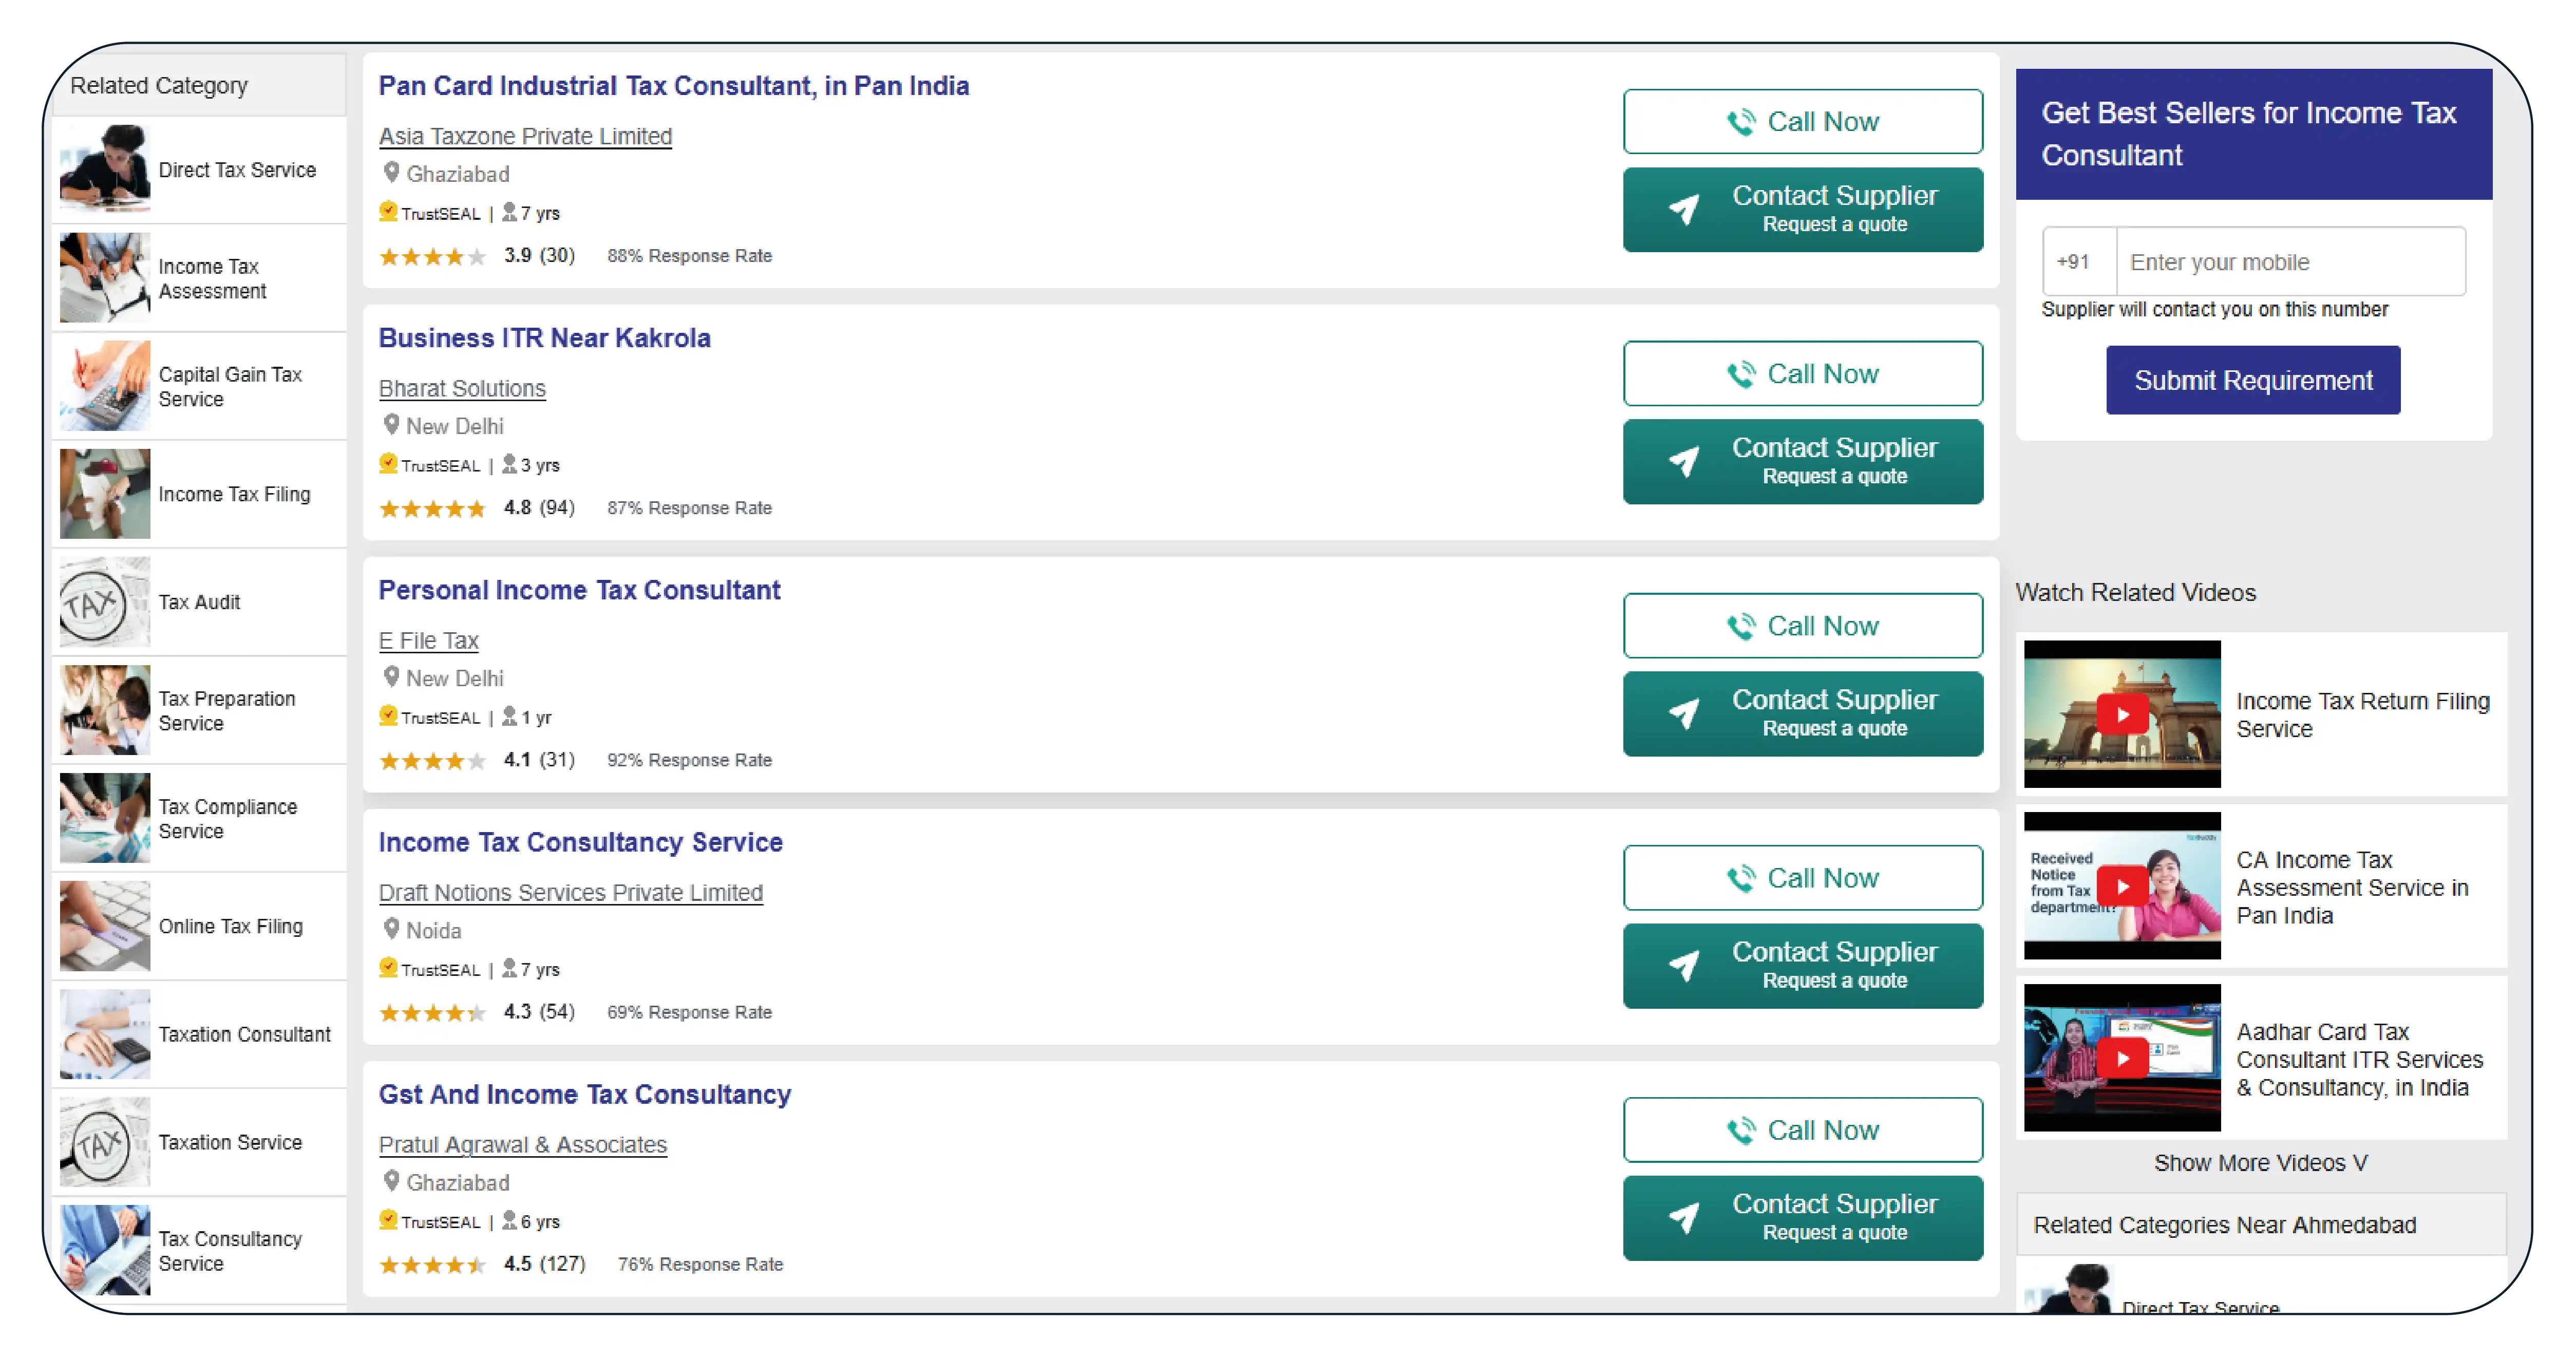This screenshot has width=2576, height=1357.
Task: Request a quote for Income Tax Consultancy Service
Action: 1802,965
